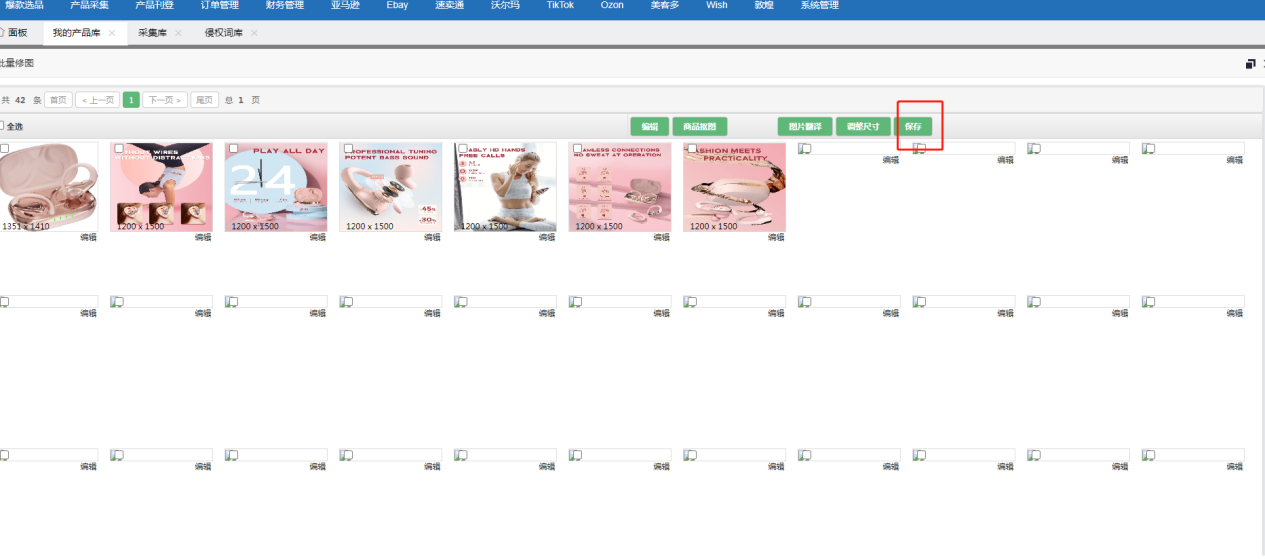The width and height of the screenshot is (1265, 559).
Task: Open the 亚马逊 menu
Action: pyautogui.click(x=346, y=6)
